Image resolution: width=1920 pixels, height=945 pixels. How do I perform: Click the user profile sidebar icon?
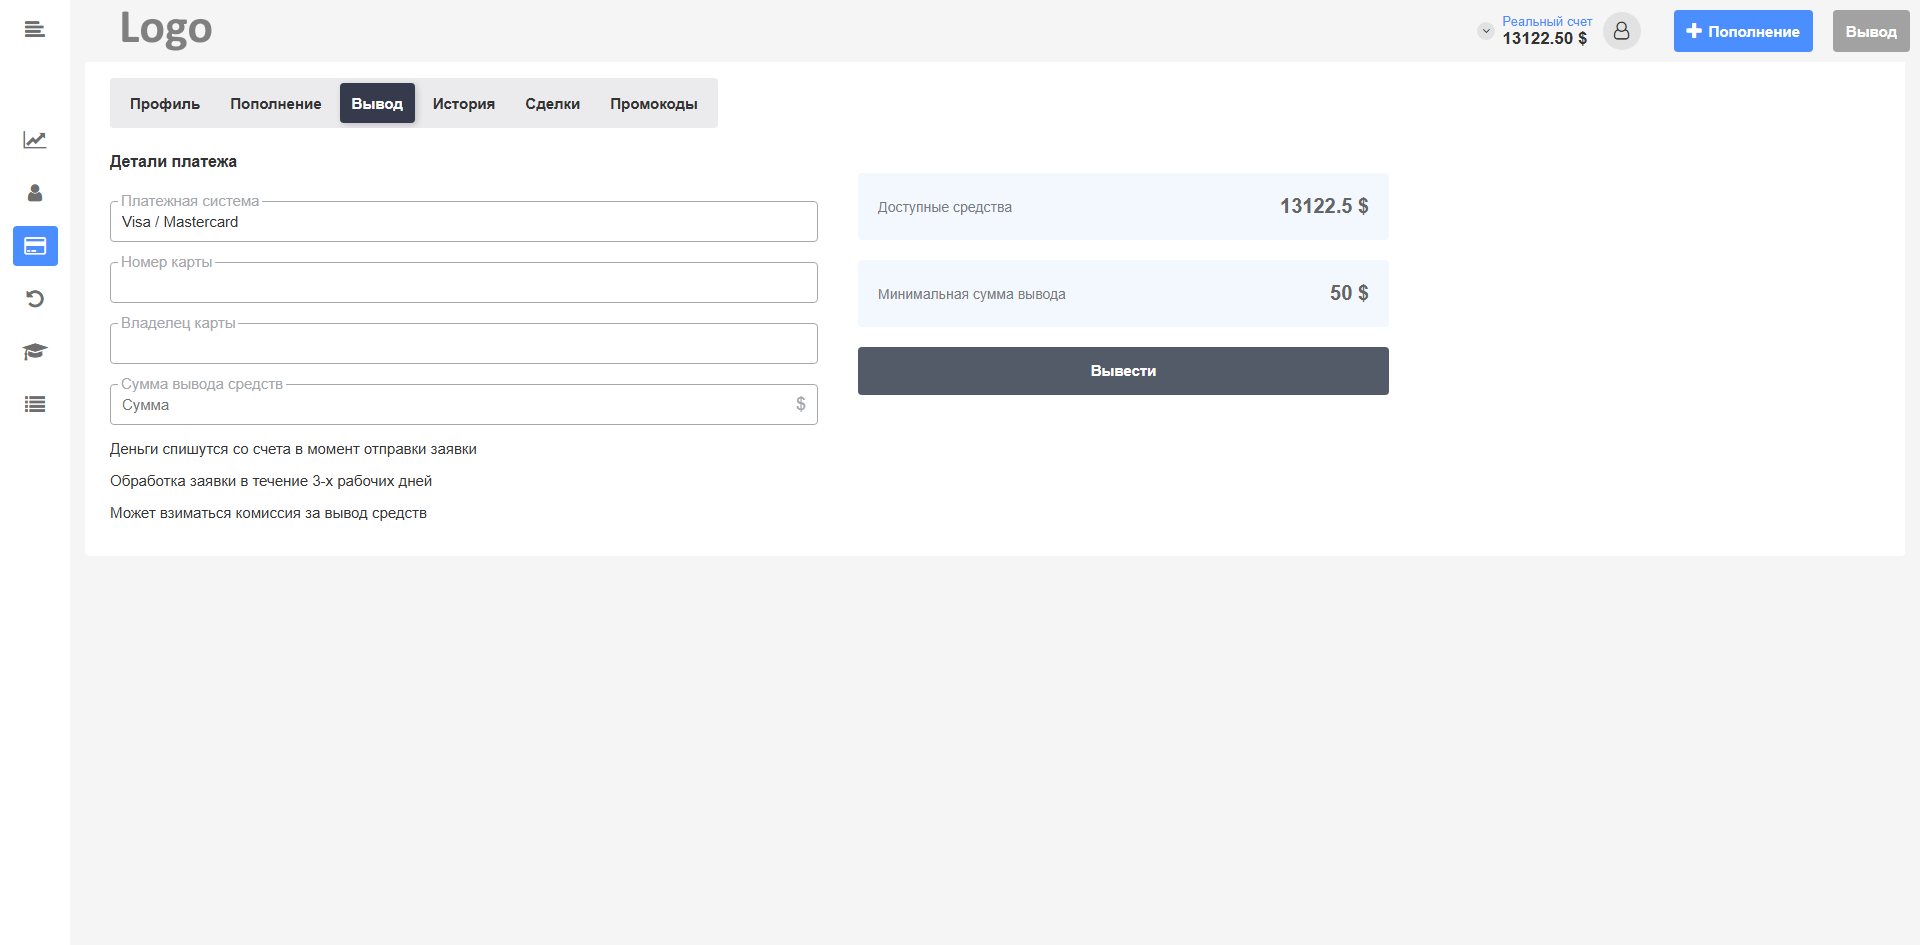coord(35,193)
